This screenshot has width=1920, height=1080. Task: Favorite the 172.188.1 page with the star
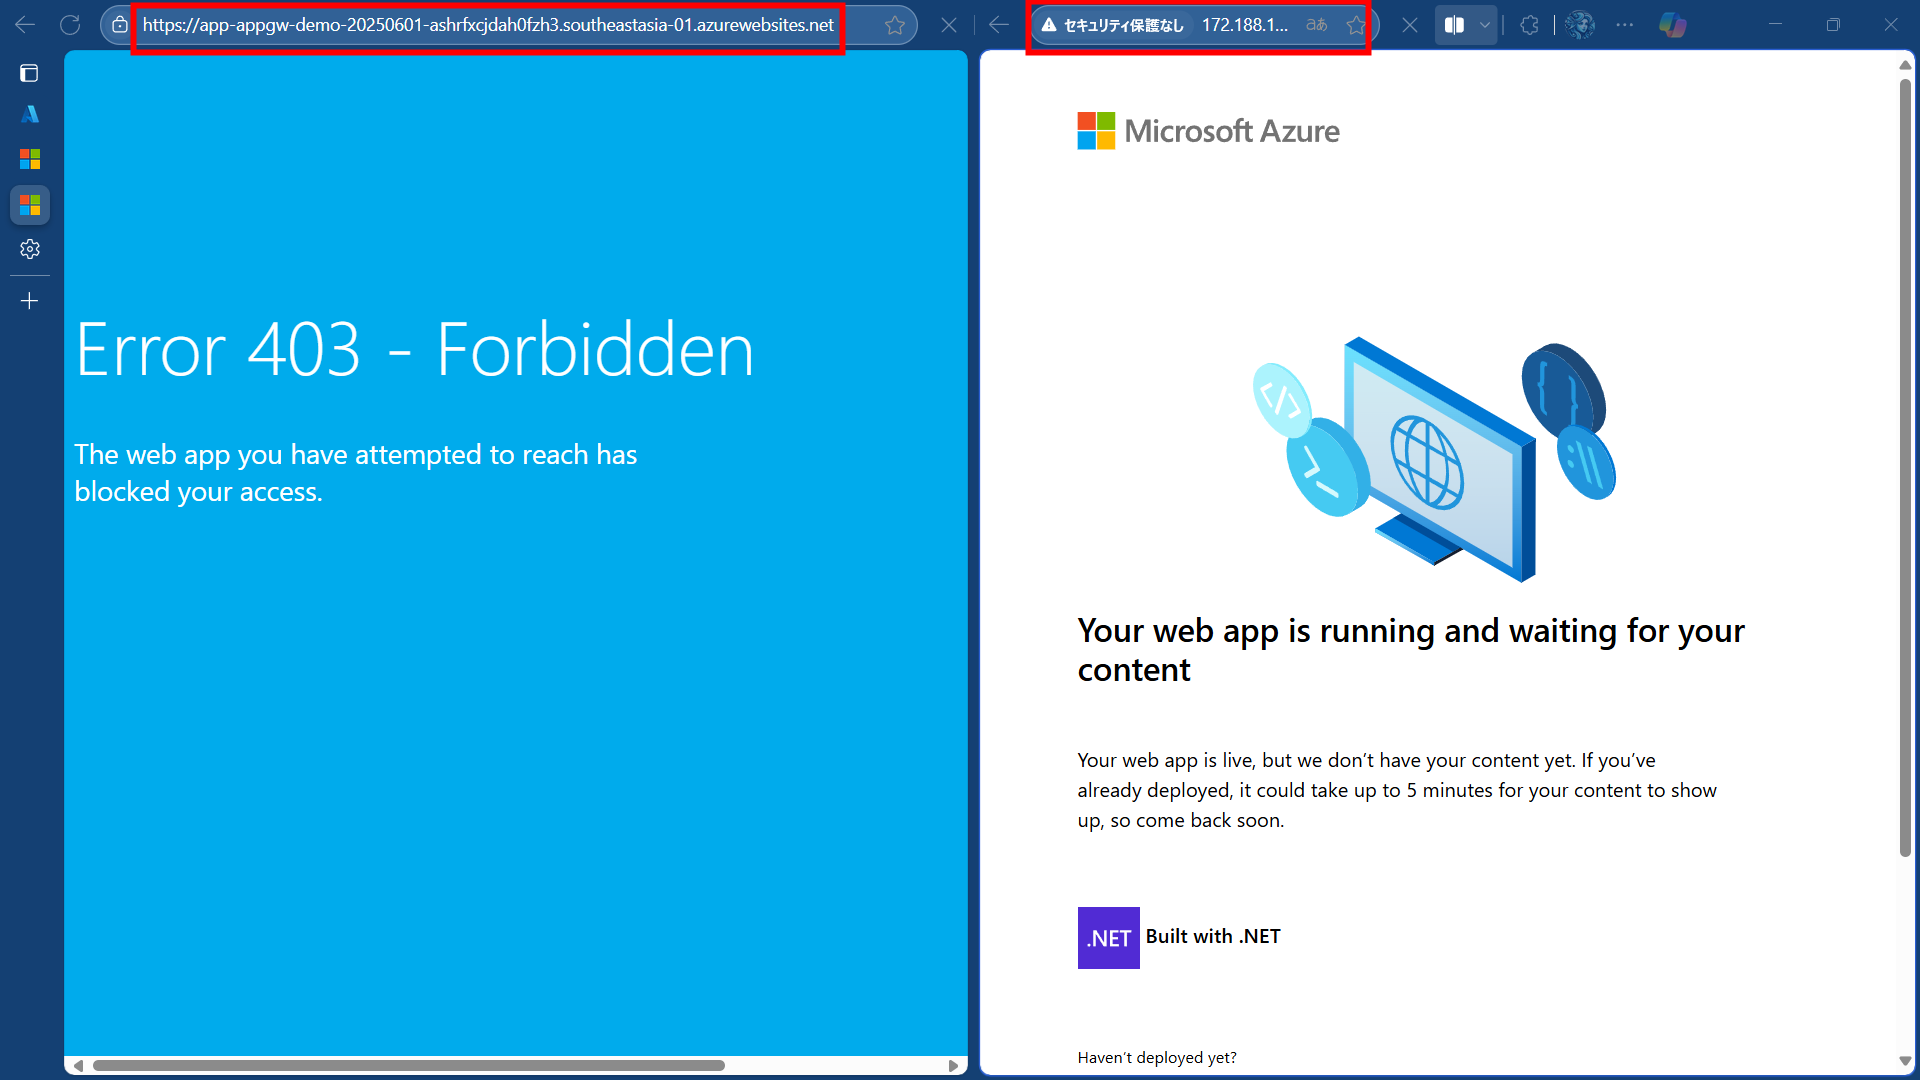pyautogui.click(x=1356, y=25)
